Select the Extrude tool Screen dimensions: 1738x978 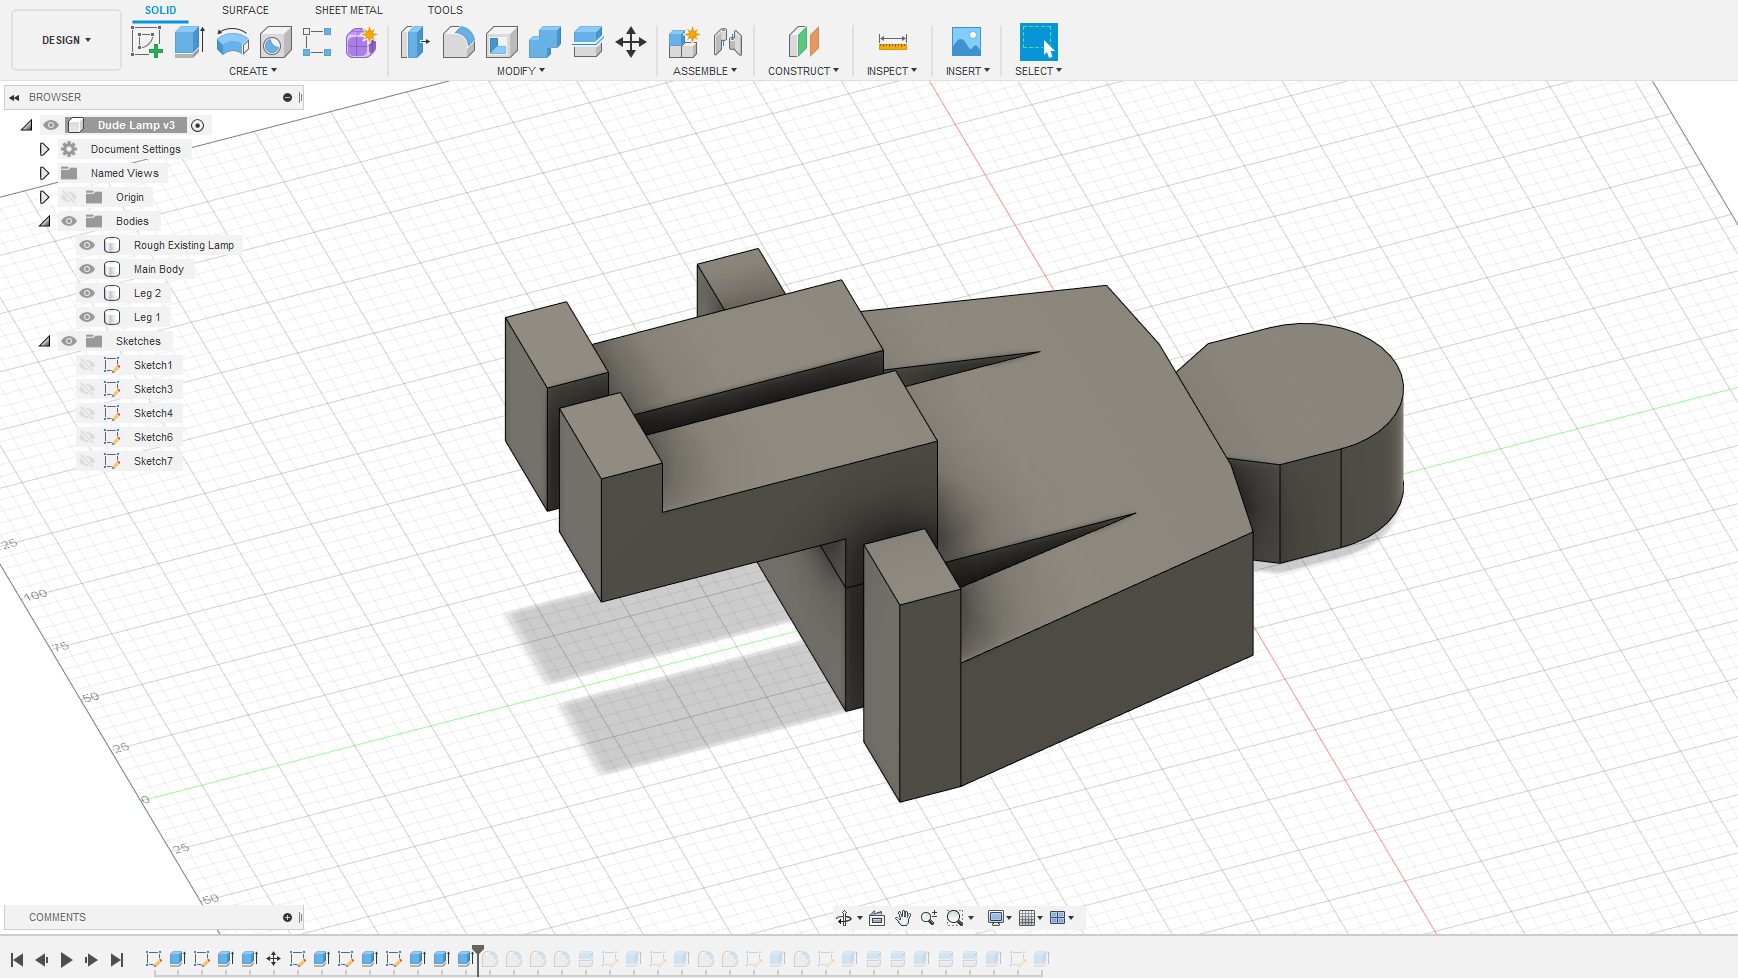point(189,42)
